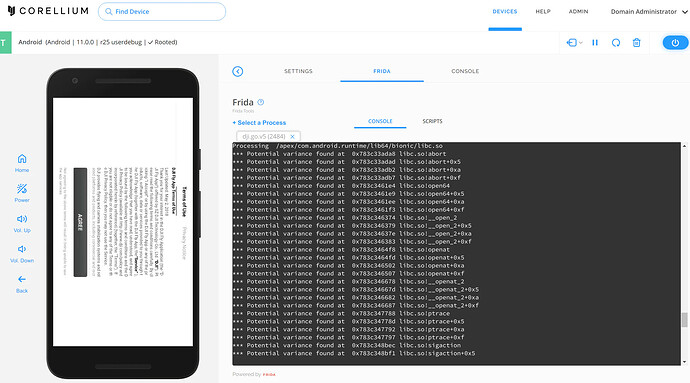Image resolution: width=690 pixels, height=383 pixels.
Task: Click the Terms of Use text on phone
Action: pos(184,202)
